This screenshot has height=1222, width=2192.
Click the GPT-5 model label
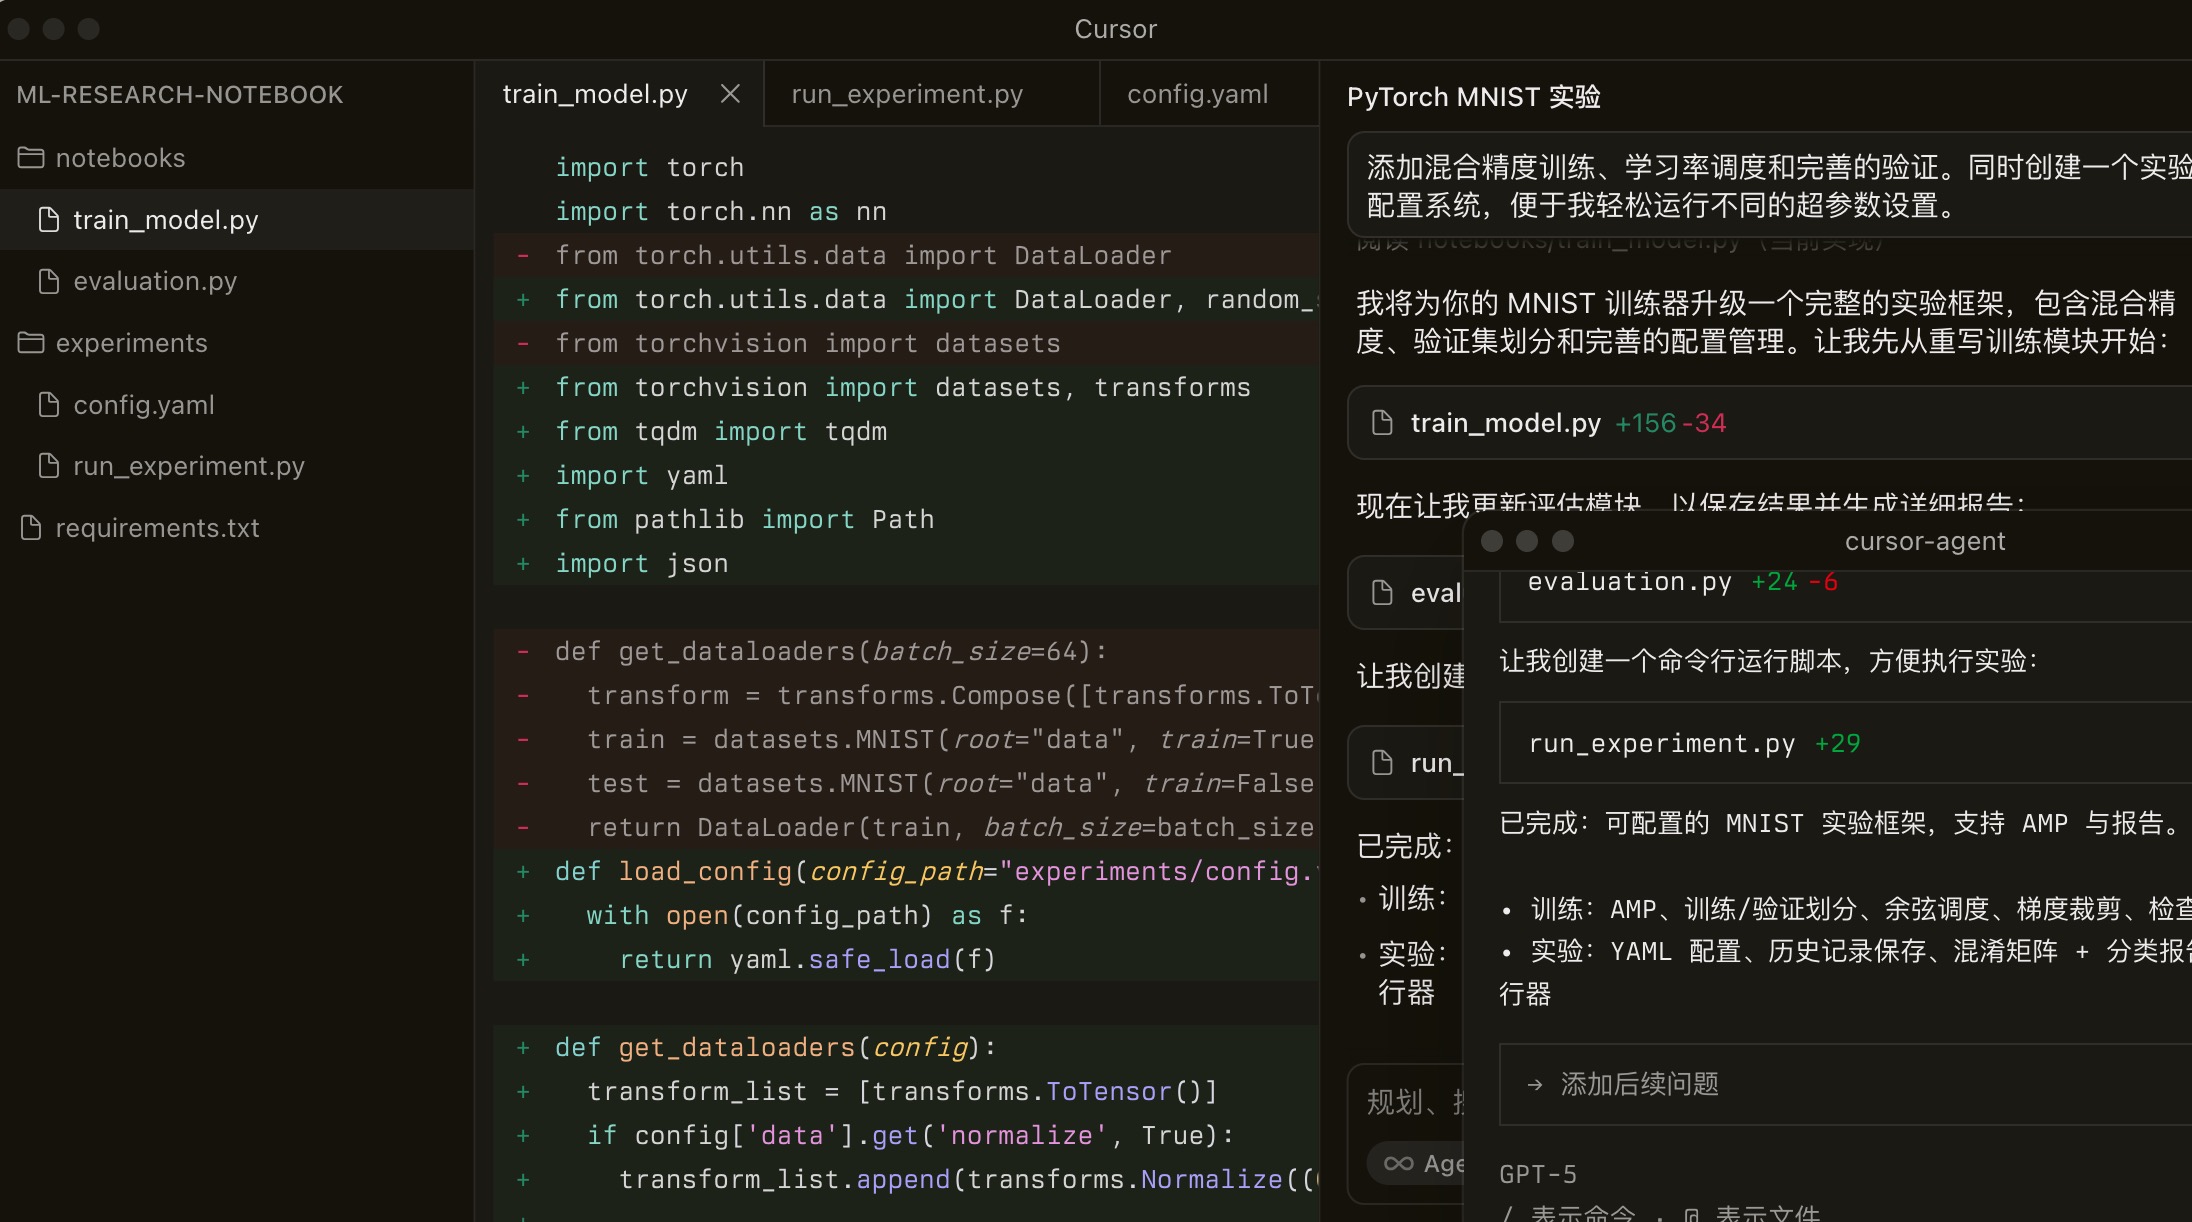pos(1537,1174)
